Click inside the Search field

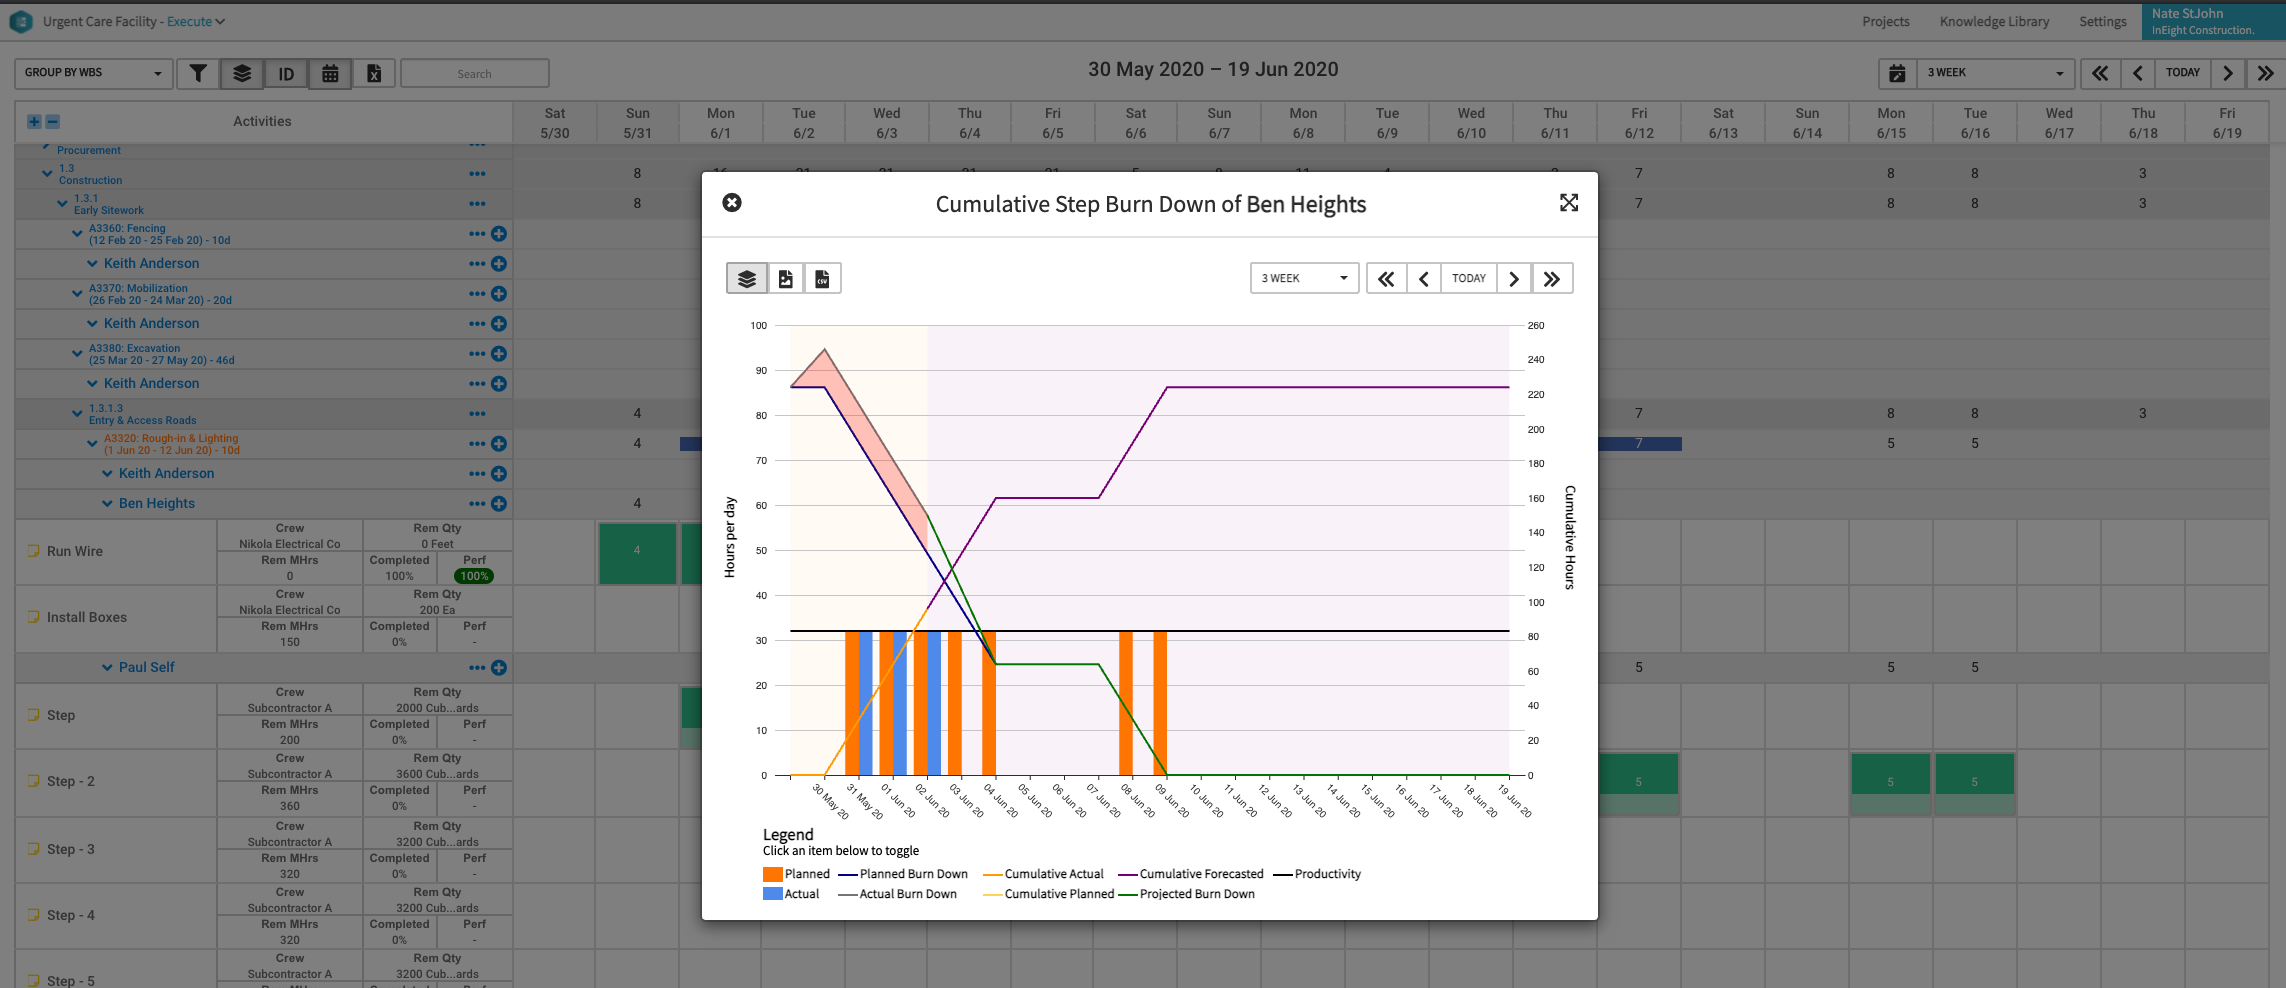475,73
